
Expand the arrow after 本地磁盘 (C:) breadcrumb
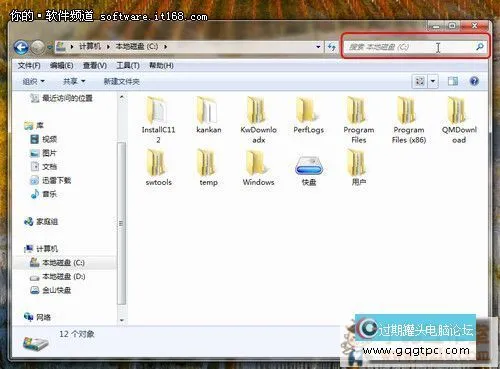coord(165,47)
